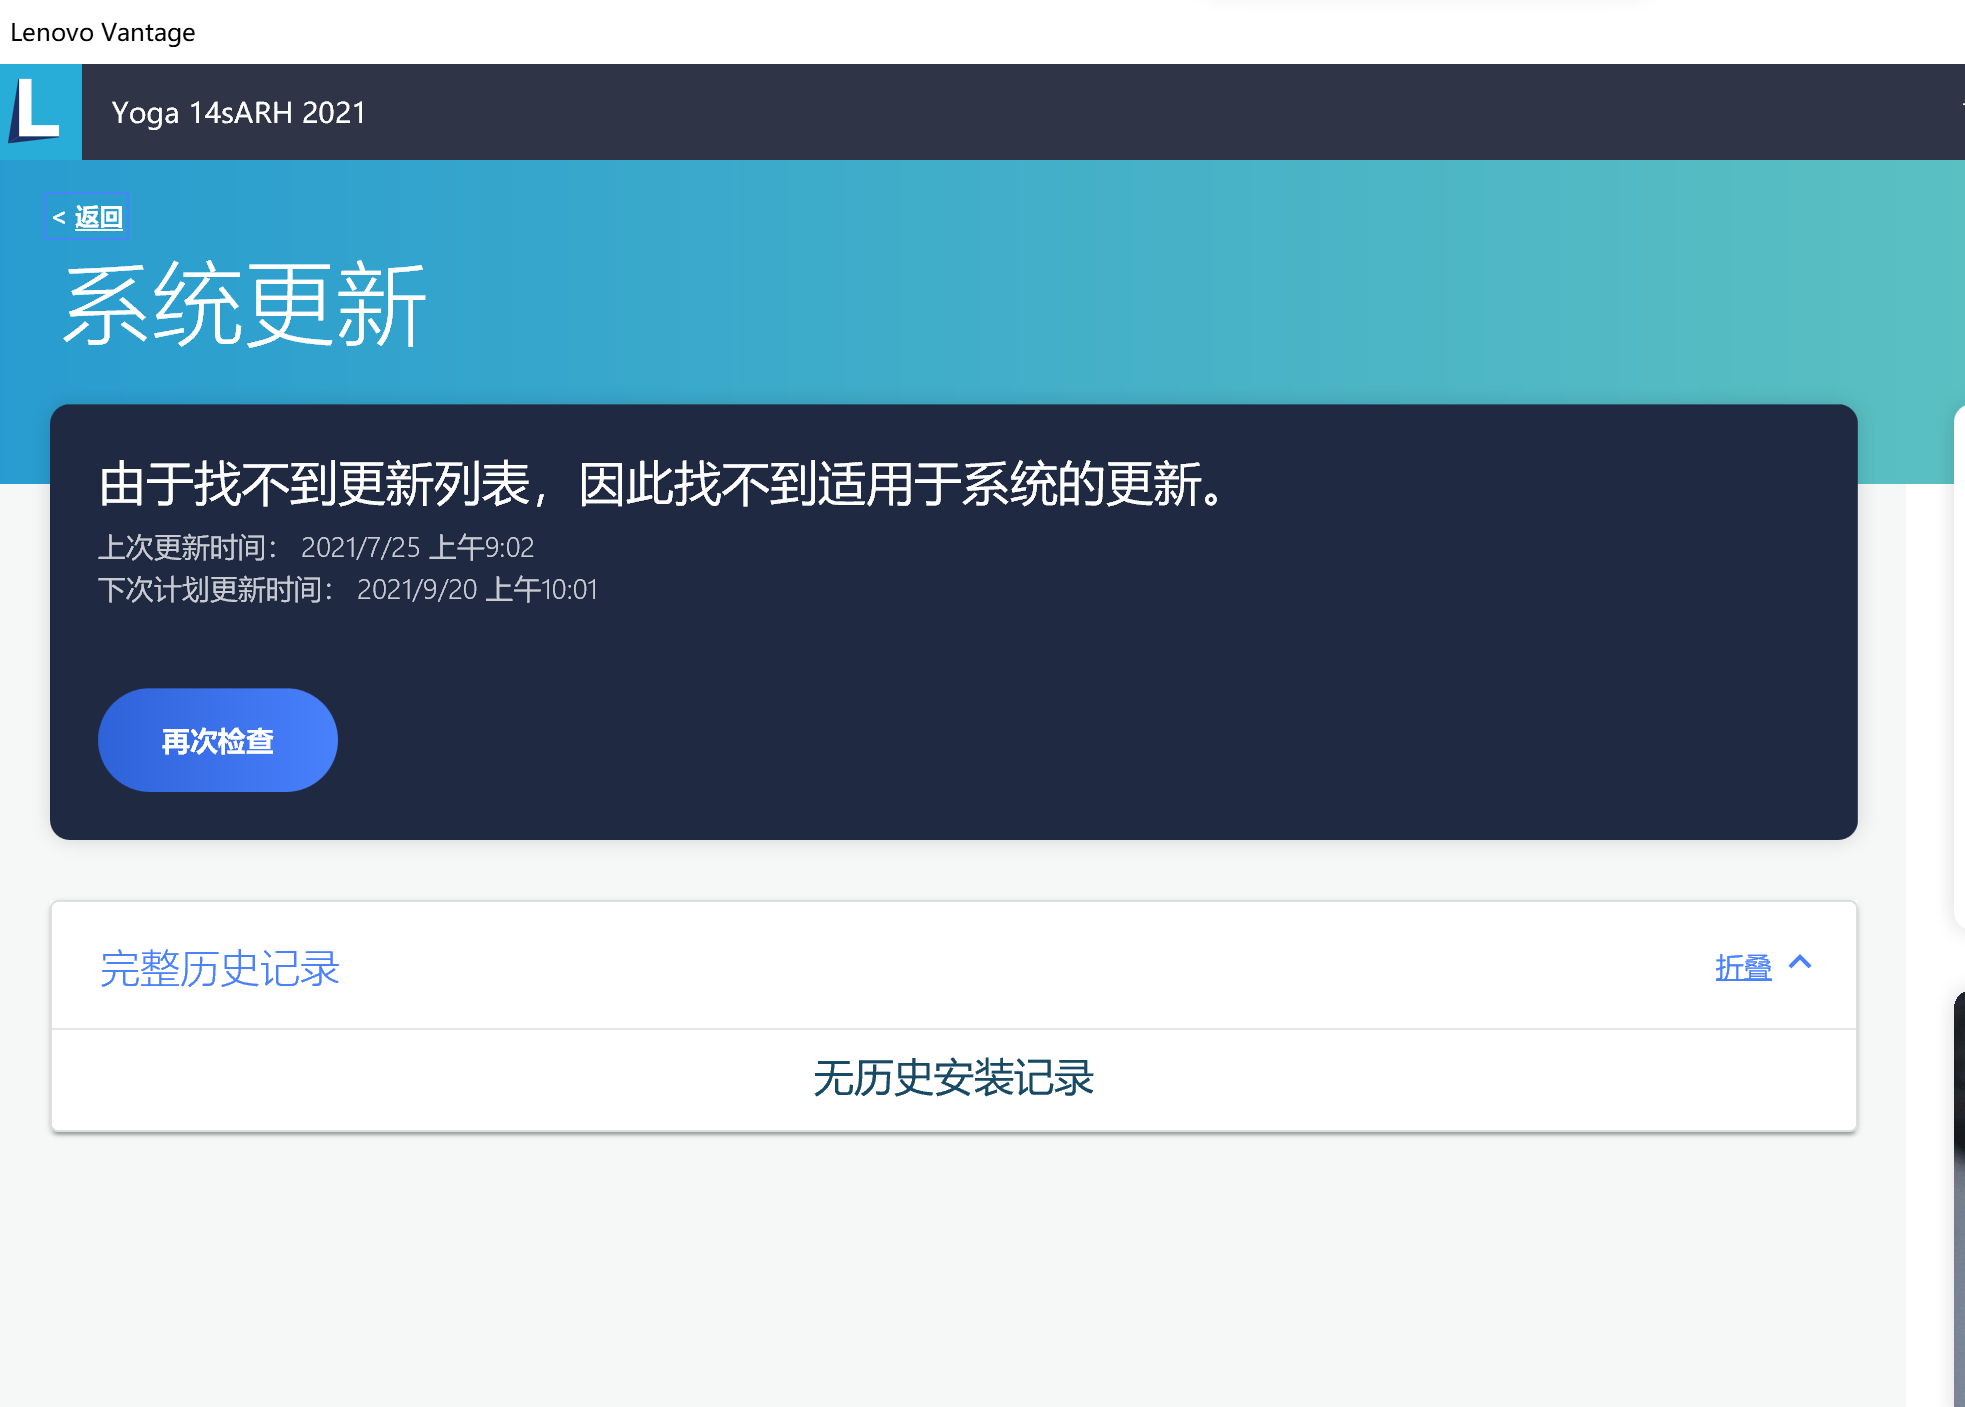Image resolution: width=1965 pixels, height=1407 pixels.
Task: Click the 完整历史记录 section heading
Action: (x=220, y=968)
